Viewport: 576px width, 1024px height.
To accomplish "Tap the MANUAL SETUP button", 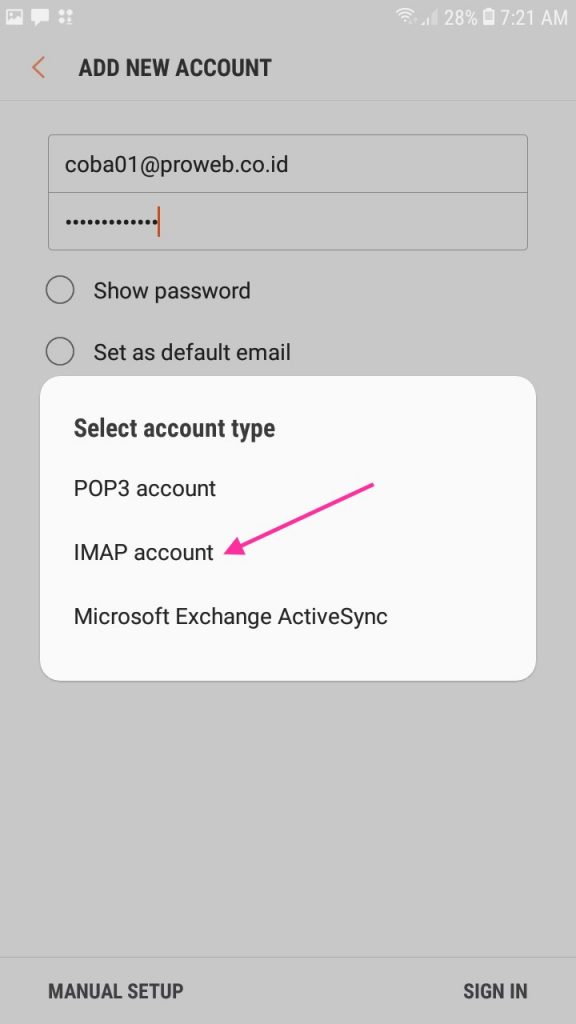I will [116, 991].
